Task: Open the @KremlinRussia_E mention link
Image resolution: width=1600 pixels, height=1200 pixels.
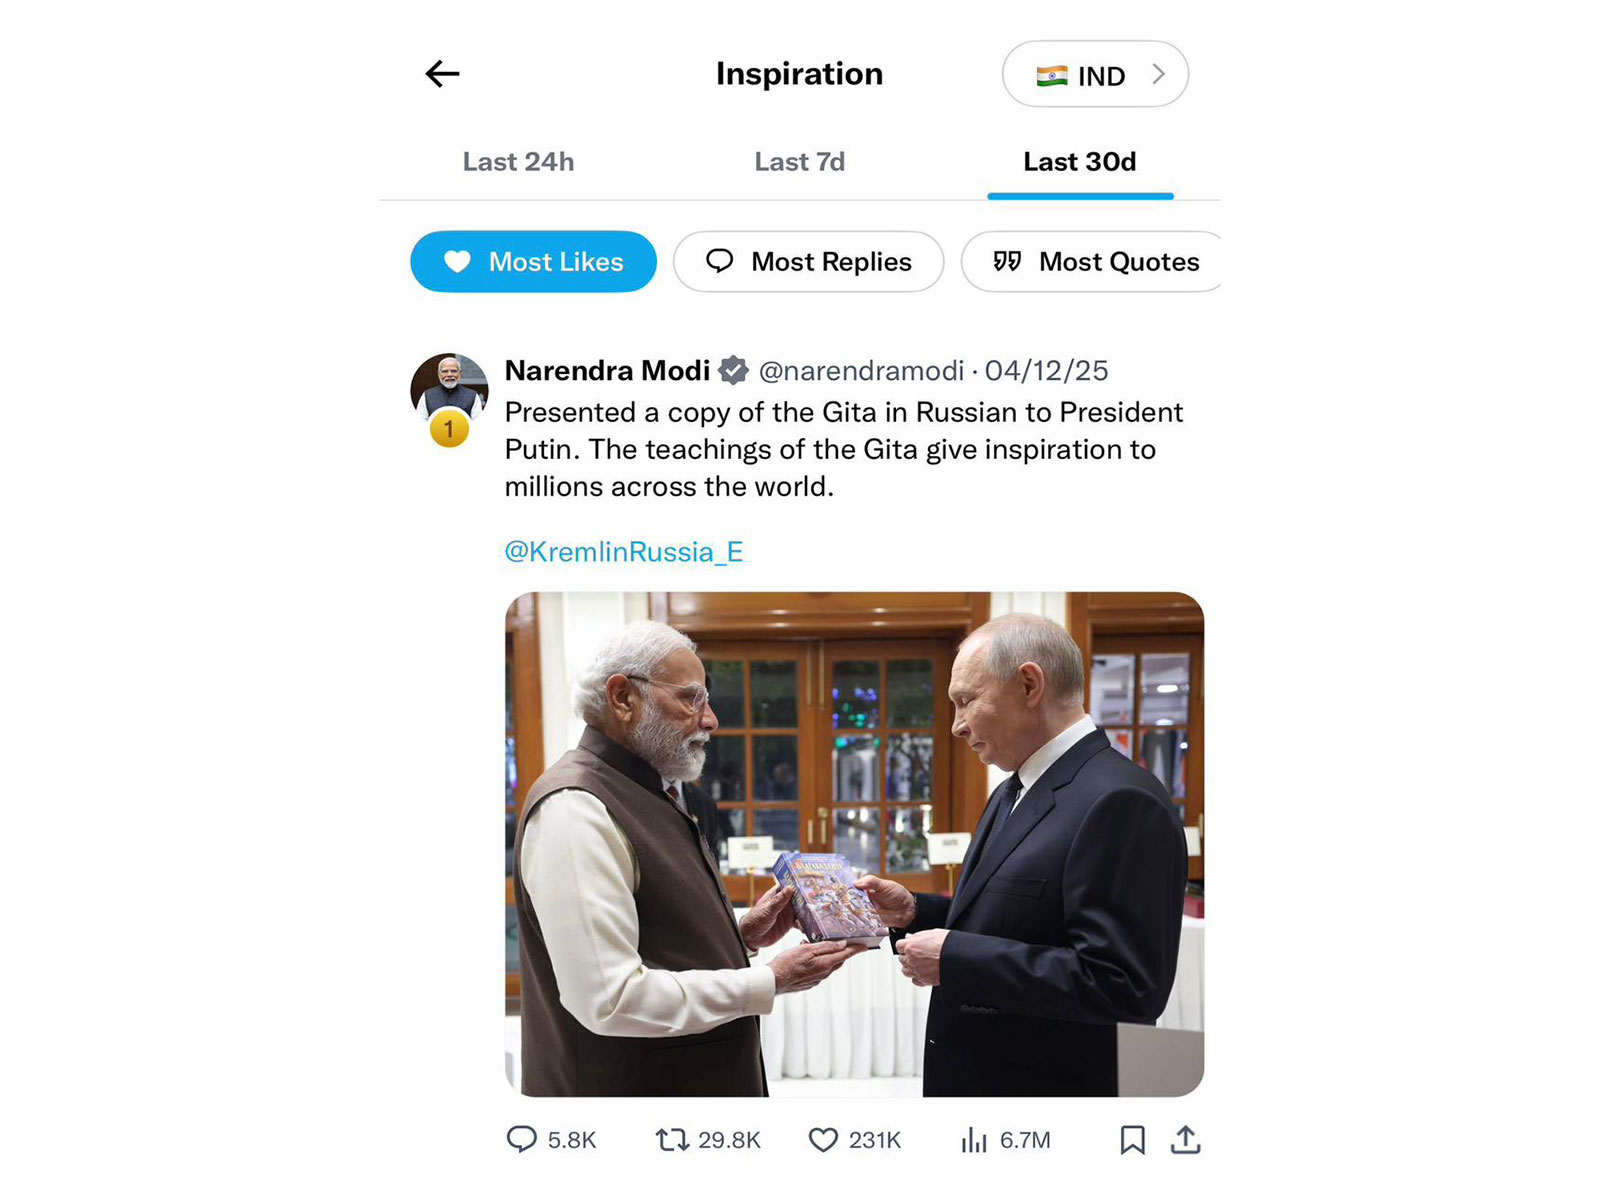Action: point(624,551)
